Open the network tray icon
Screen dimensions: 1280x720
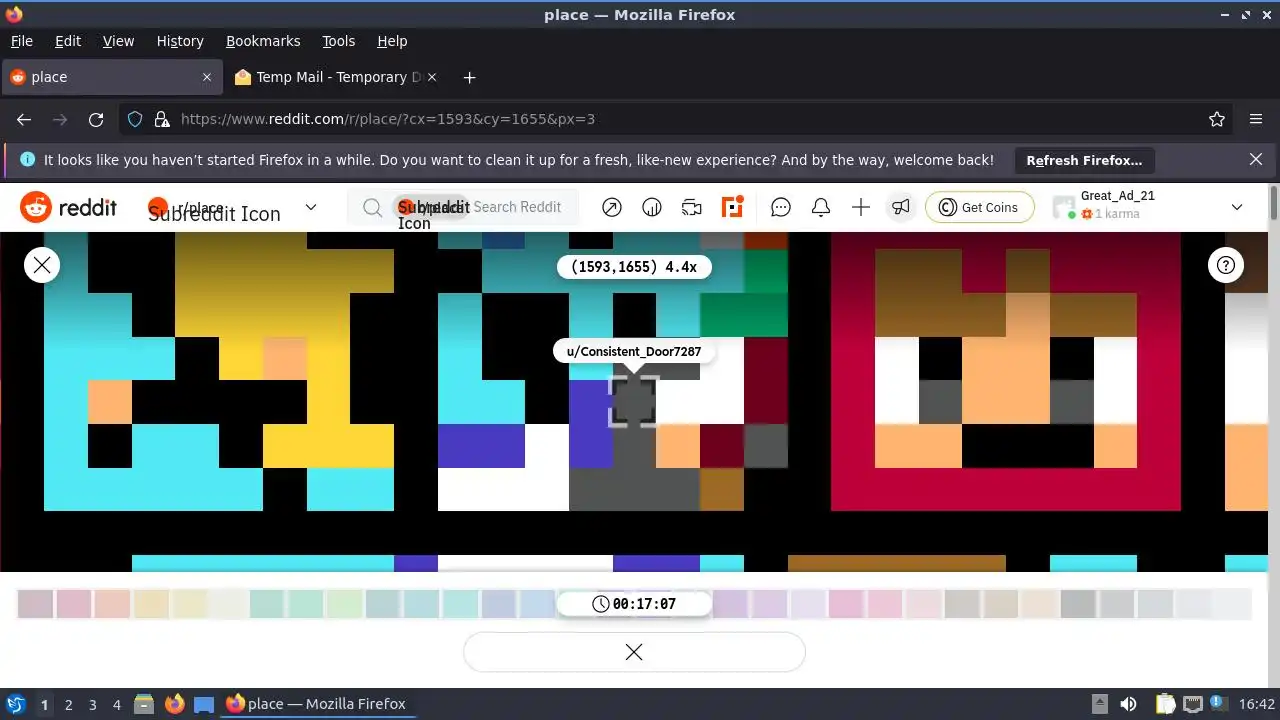point(1193,704)
